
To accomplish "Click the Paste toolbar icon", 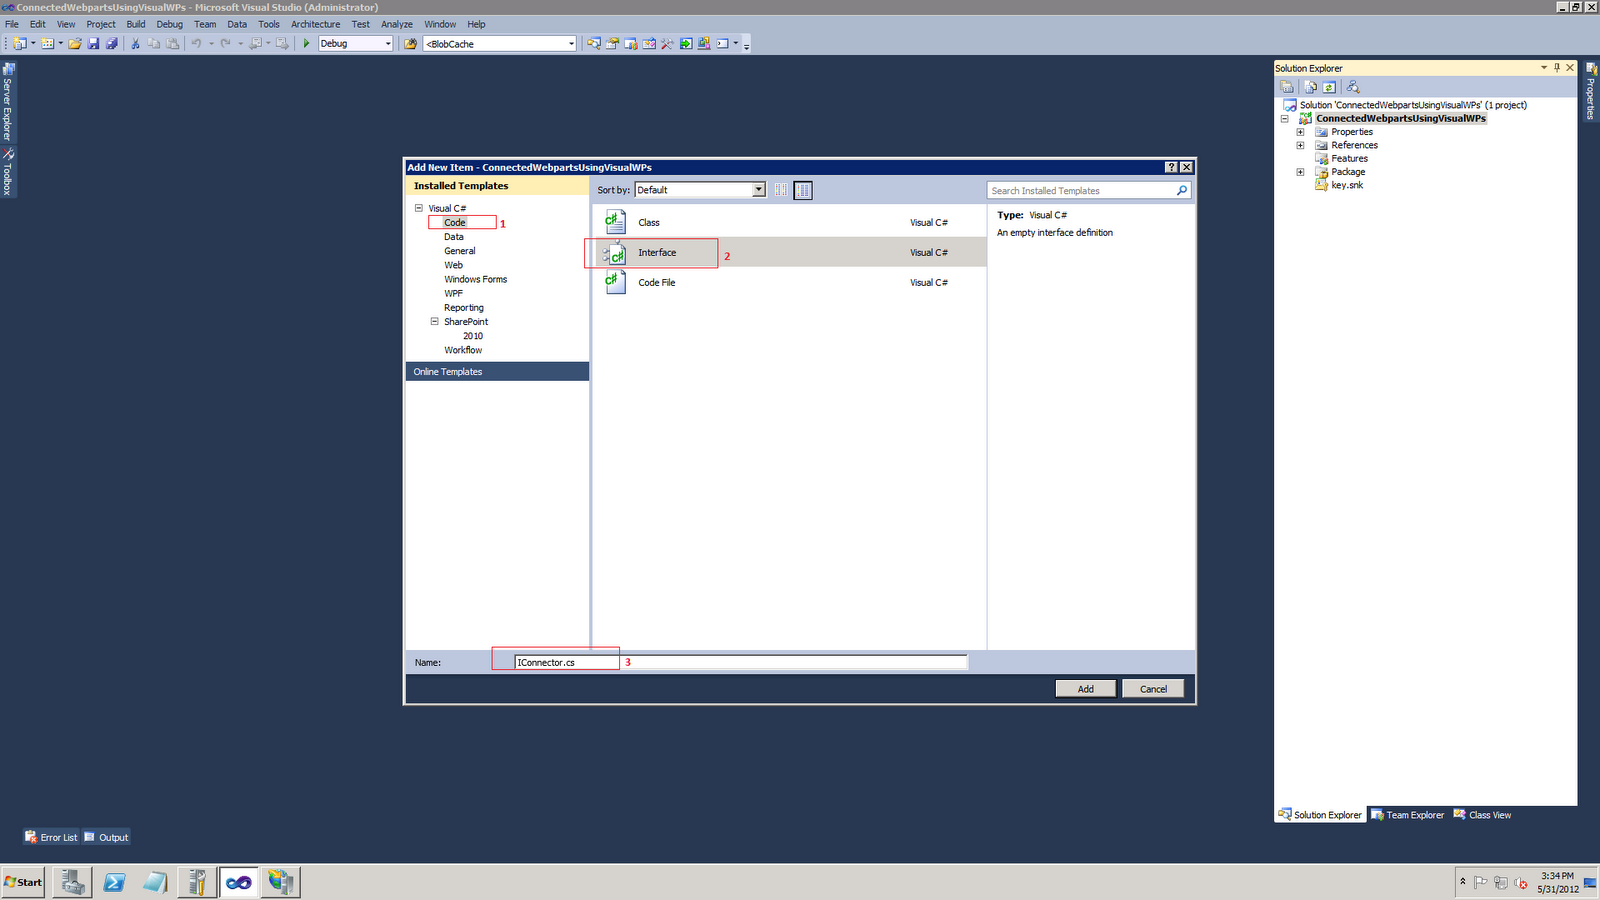I will pyautogui.click(x=173, y=44).
